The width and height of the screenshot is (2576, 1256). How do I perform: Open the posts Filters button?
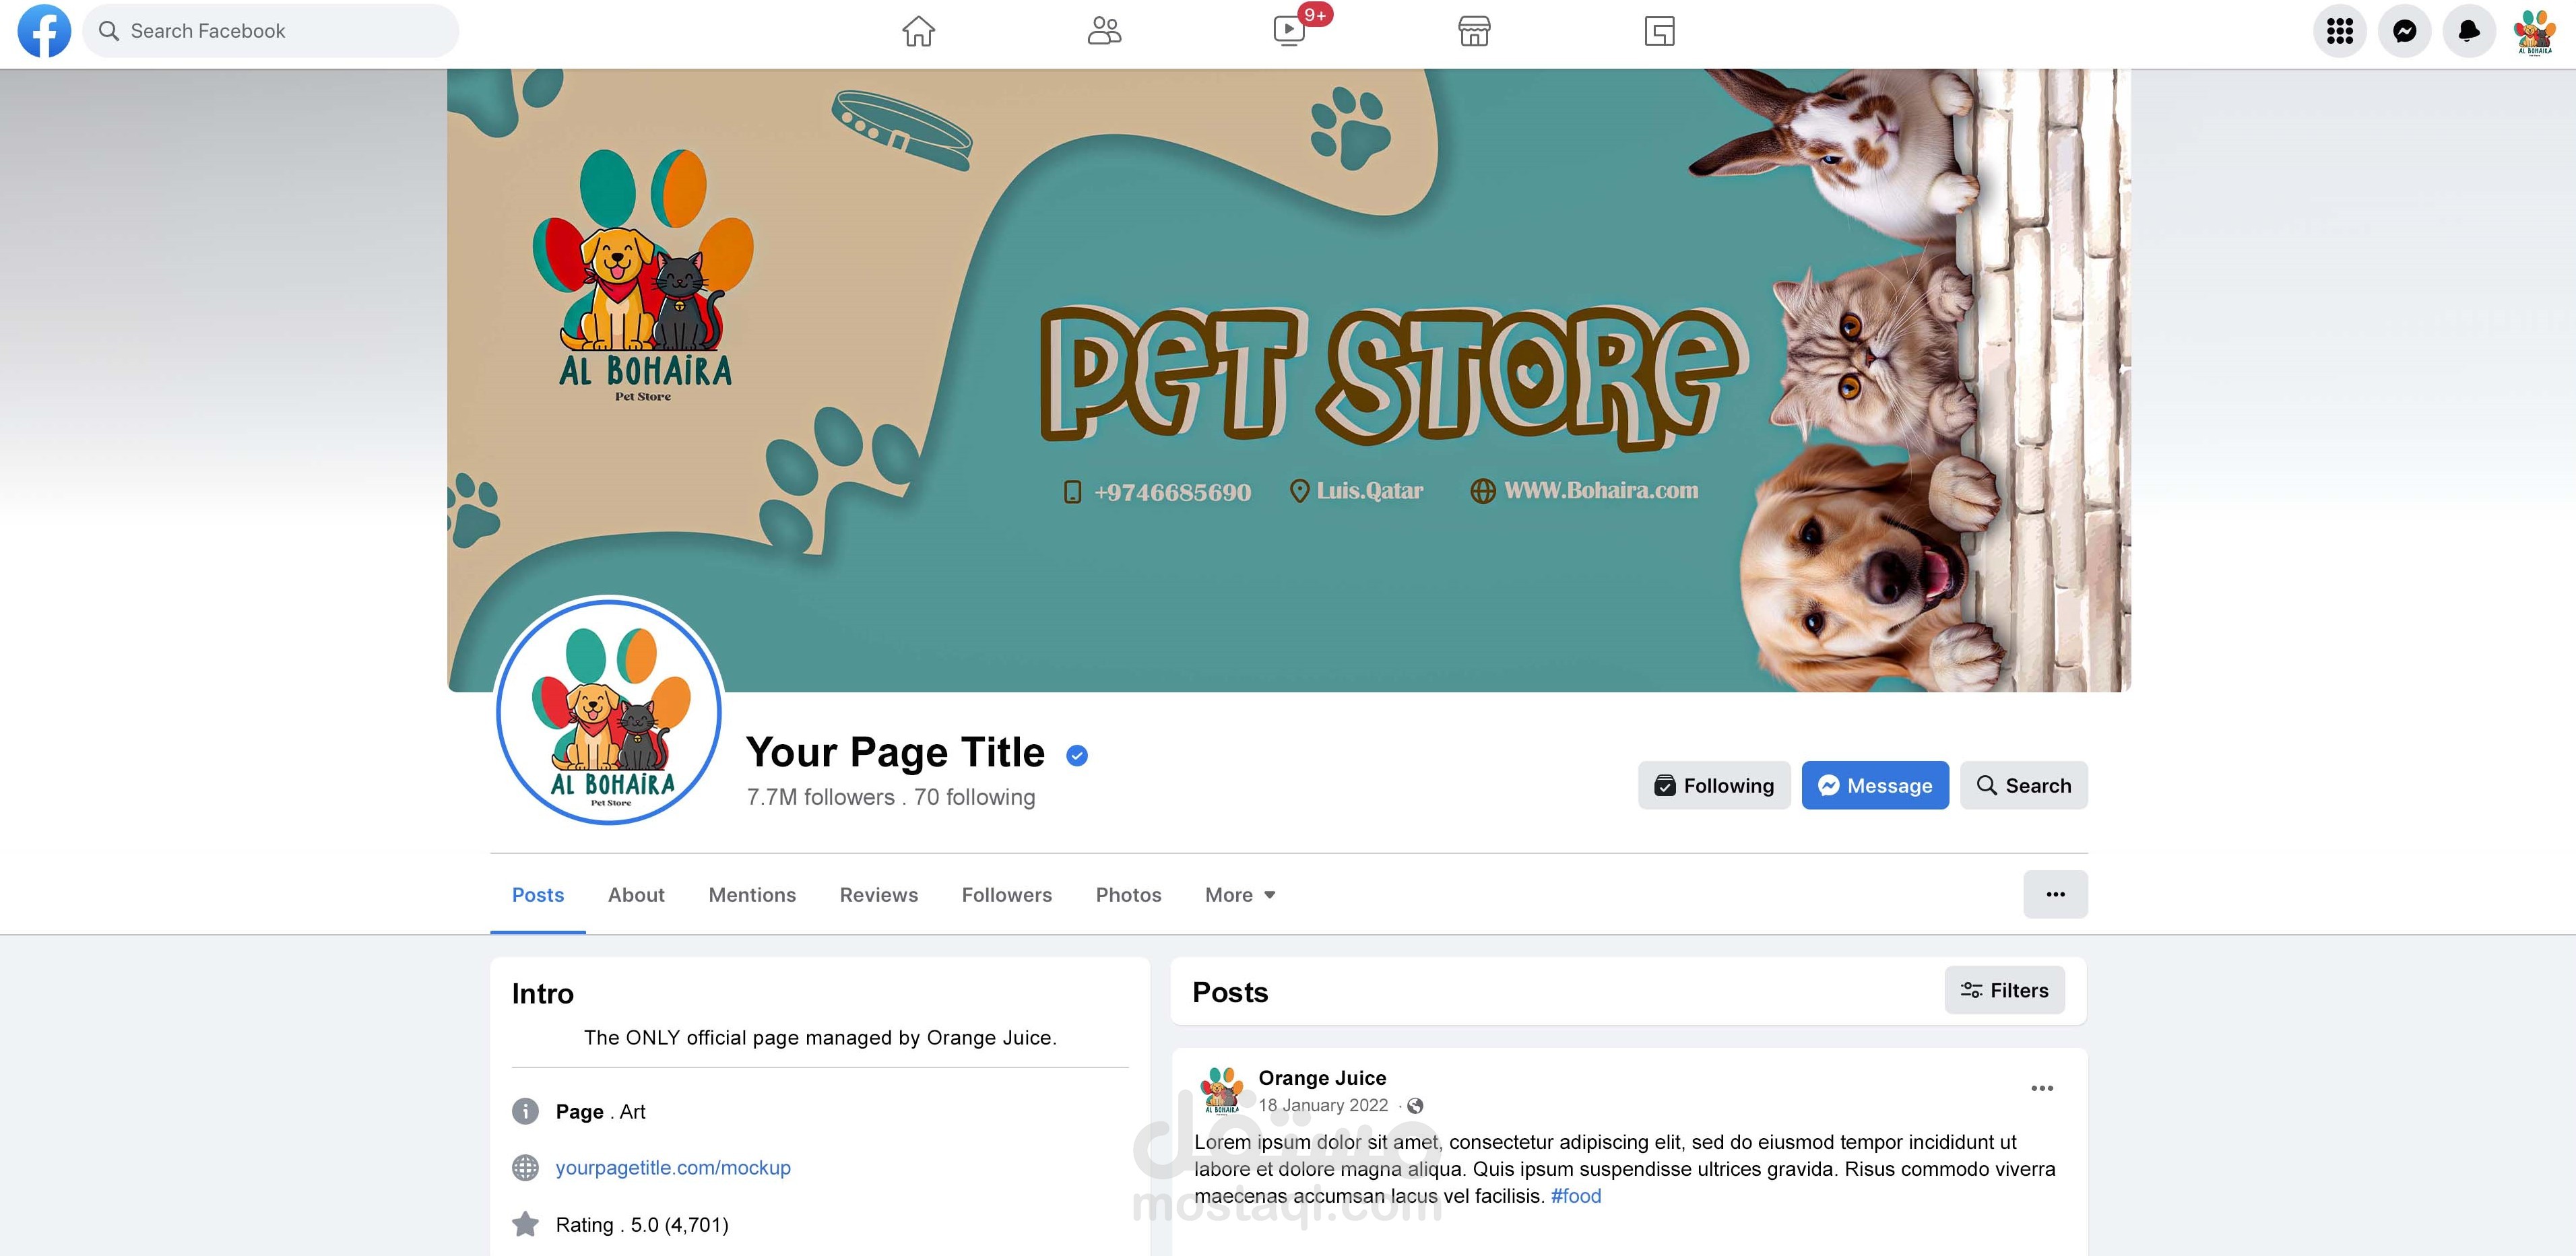tap(2004, 990)
